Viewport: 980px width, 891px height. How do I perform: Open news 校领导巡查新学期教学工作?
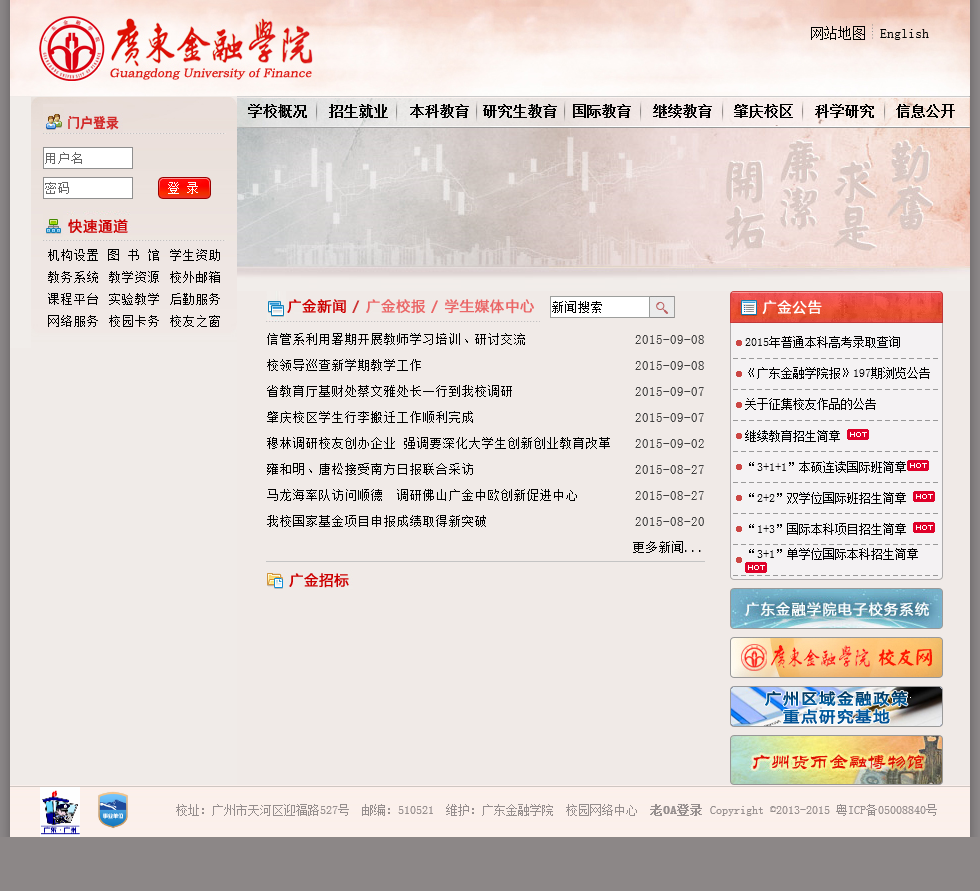pos(344,365)
